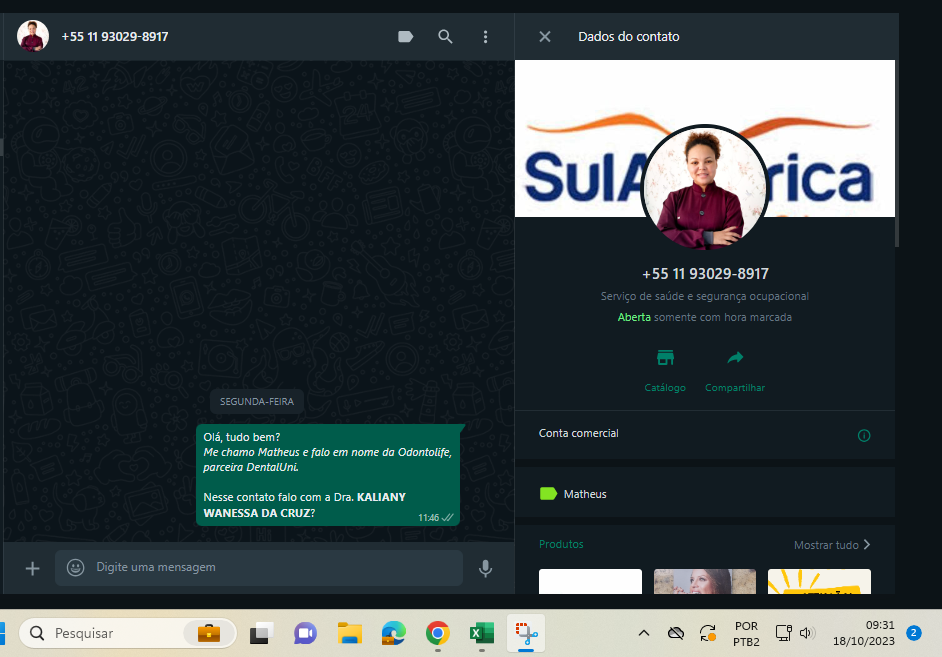Click Serviço de saúde e segurança category
942x657 pixels.
[x=705, y=296]
